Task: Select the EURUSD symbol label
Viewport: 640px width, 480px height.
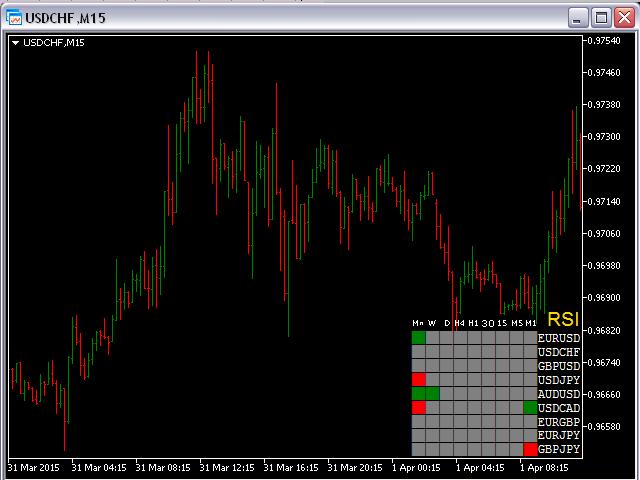Action: pos(558,338)
